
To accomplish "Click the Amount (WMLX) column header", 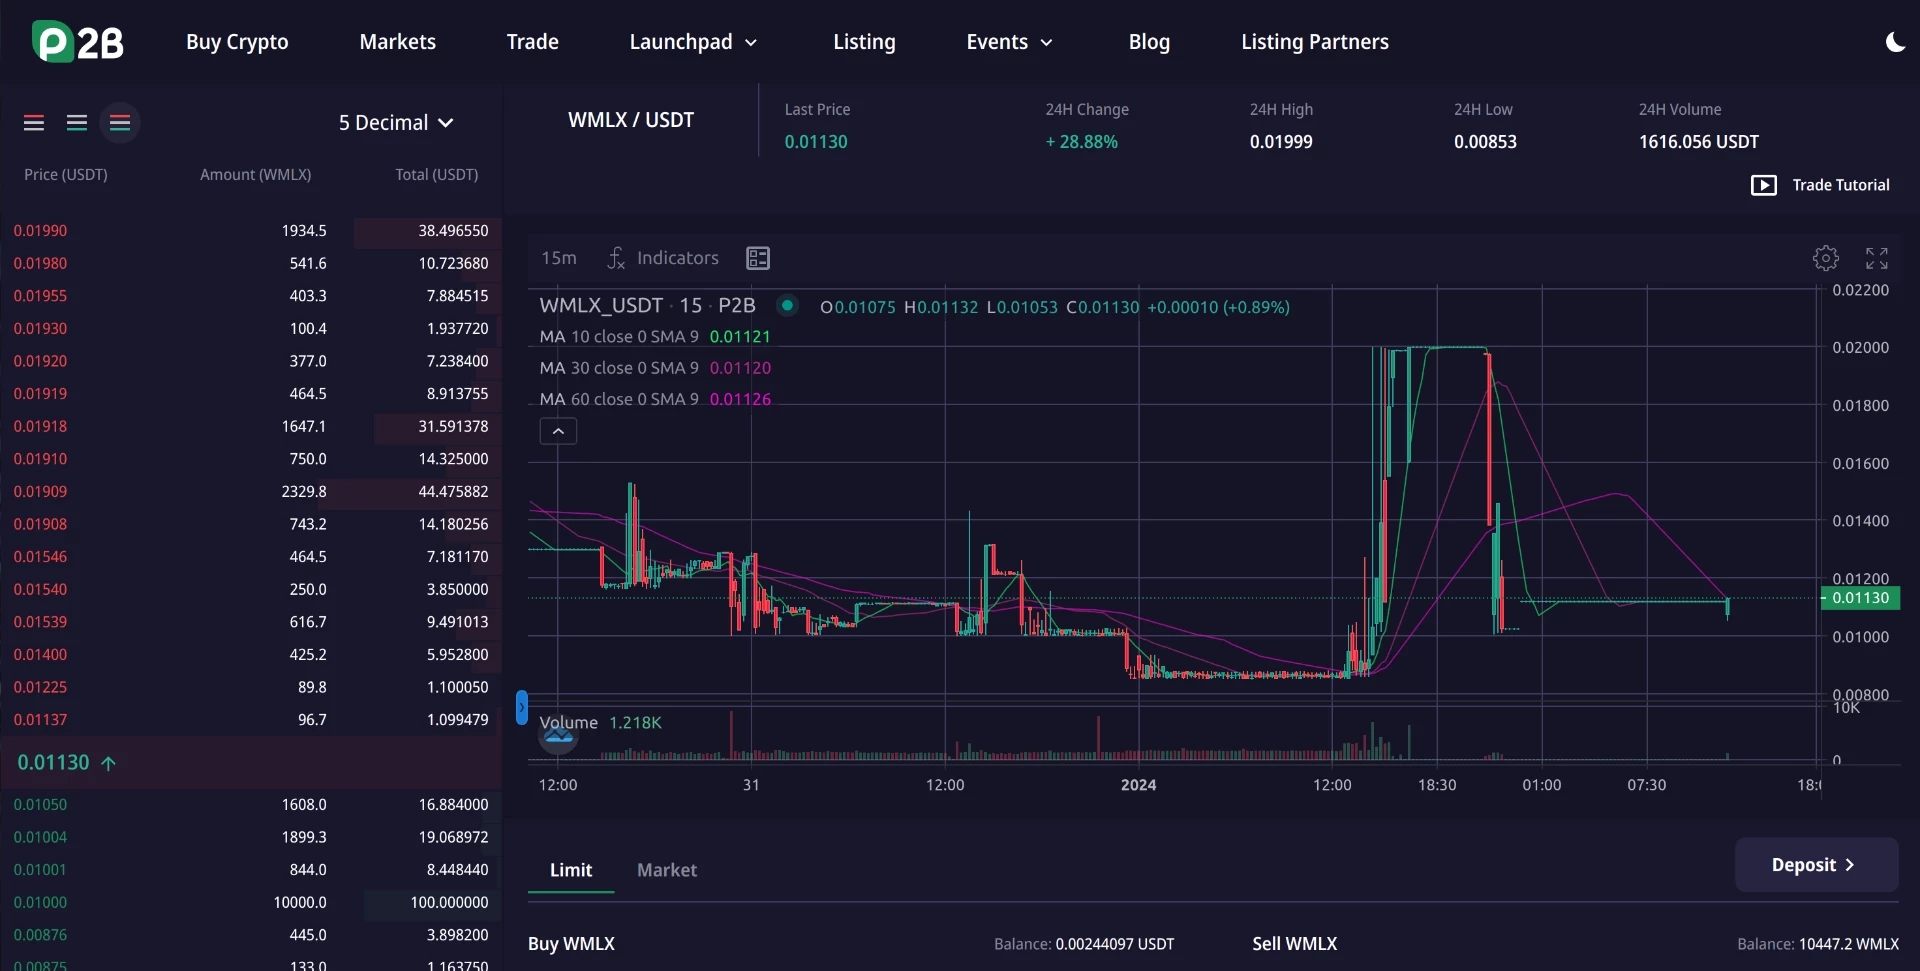I will [255, 175].
